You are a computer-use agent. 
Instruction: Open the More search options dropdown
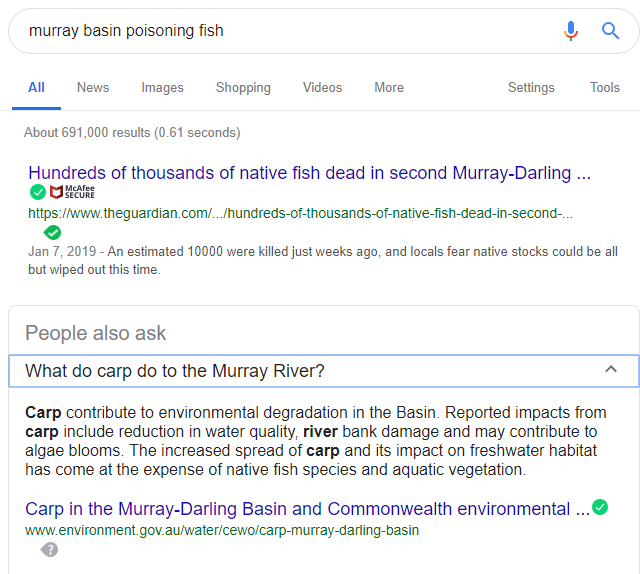click(x=389, y=88)
